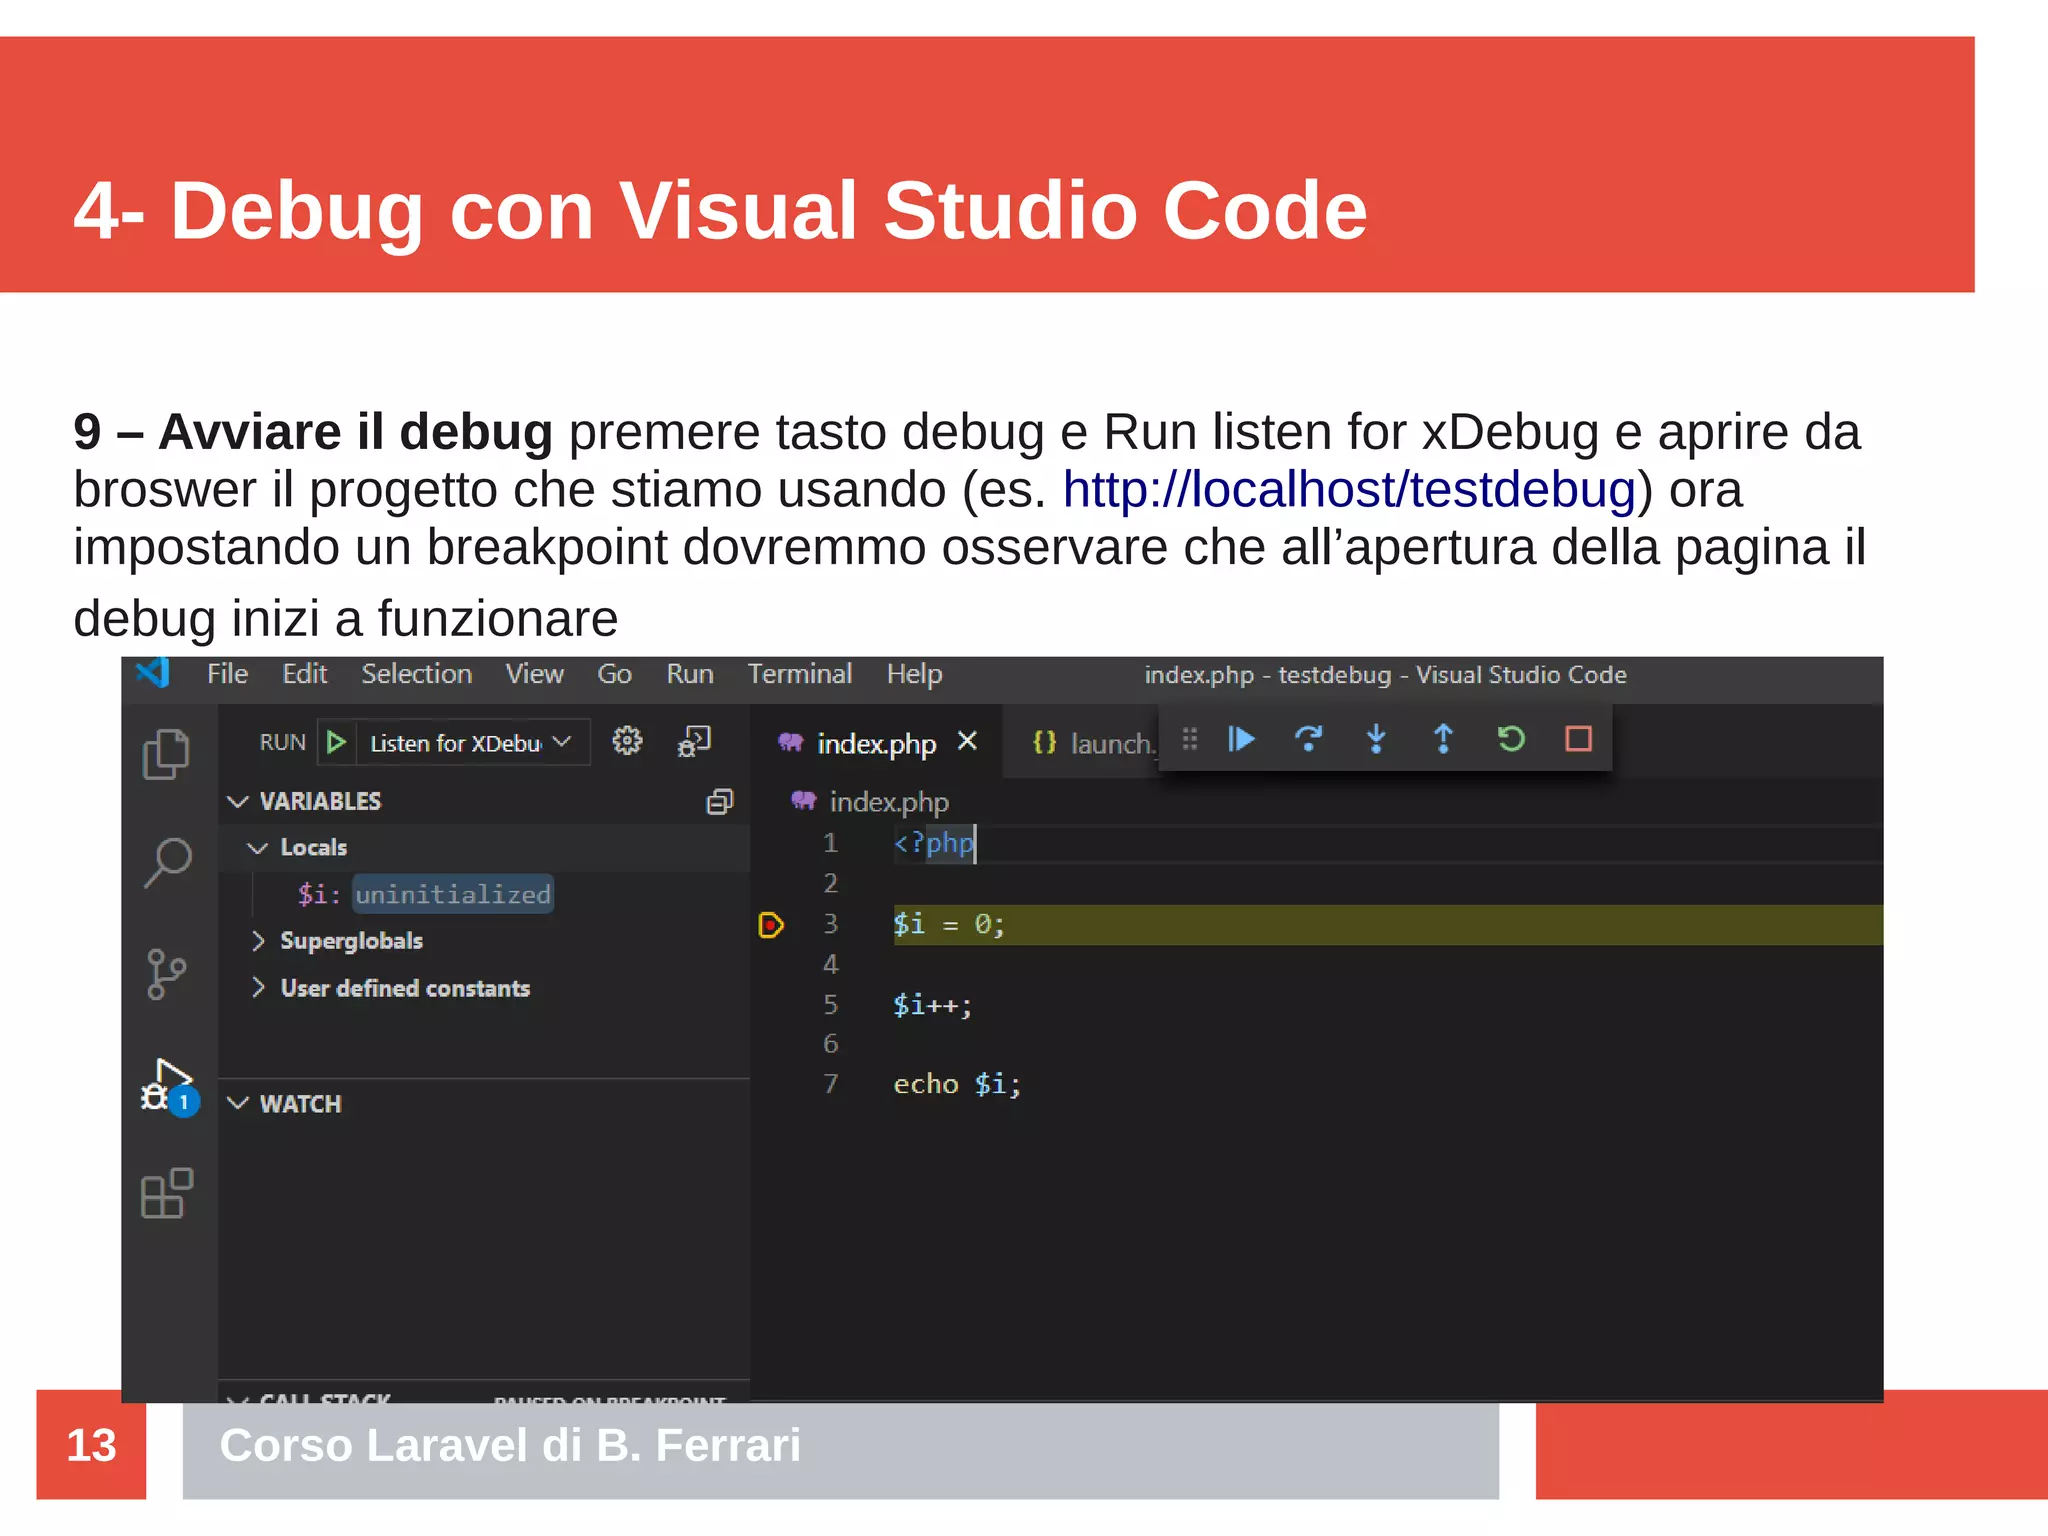Open the Go menu
2048x1536 pixels.
[x=614, y=674]
